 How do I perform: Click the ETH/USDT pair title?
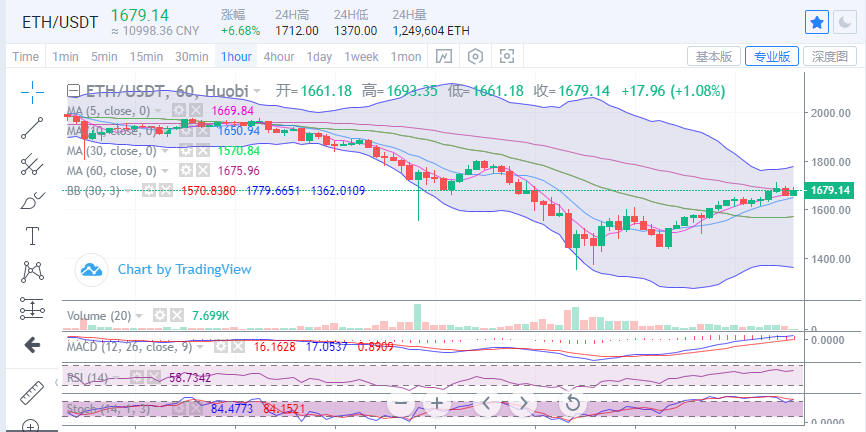60,23
